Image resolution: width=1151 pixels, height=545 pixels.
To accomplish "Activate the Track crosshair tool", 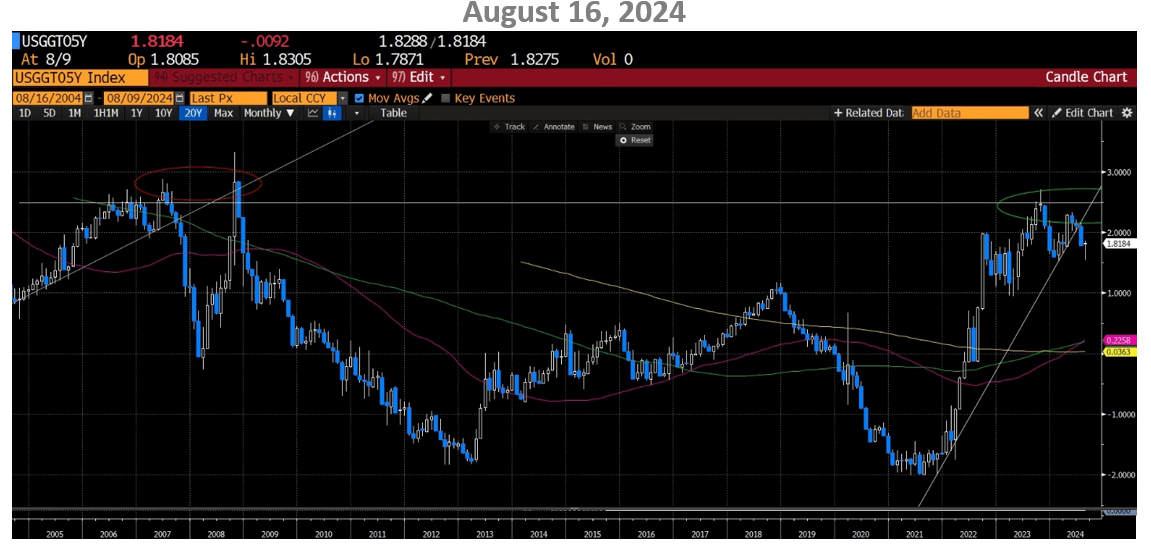I will [510, 126].
